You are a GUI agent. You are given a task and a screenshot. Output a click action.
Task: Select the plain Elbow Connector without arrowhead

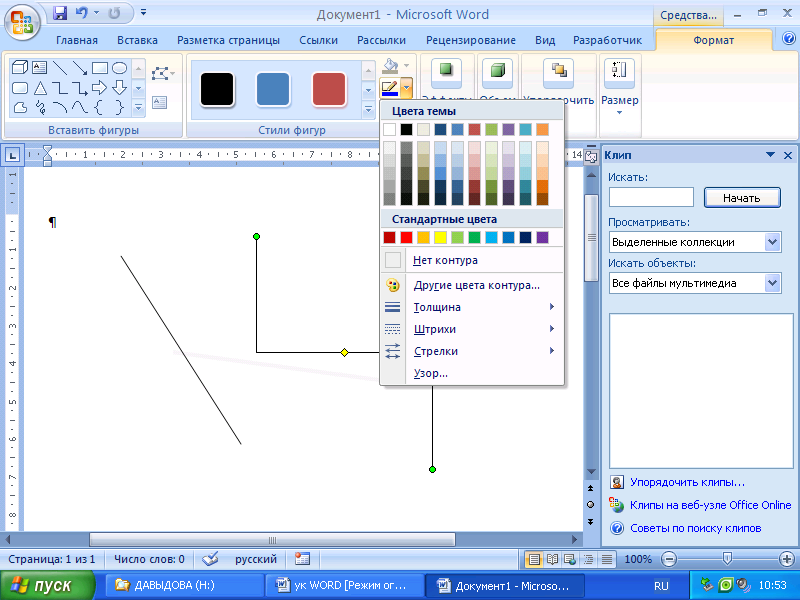point(60,88)
